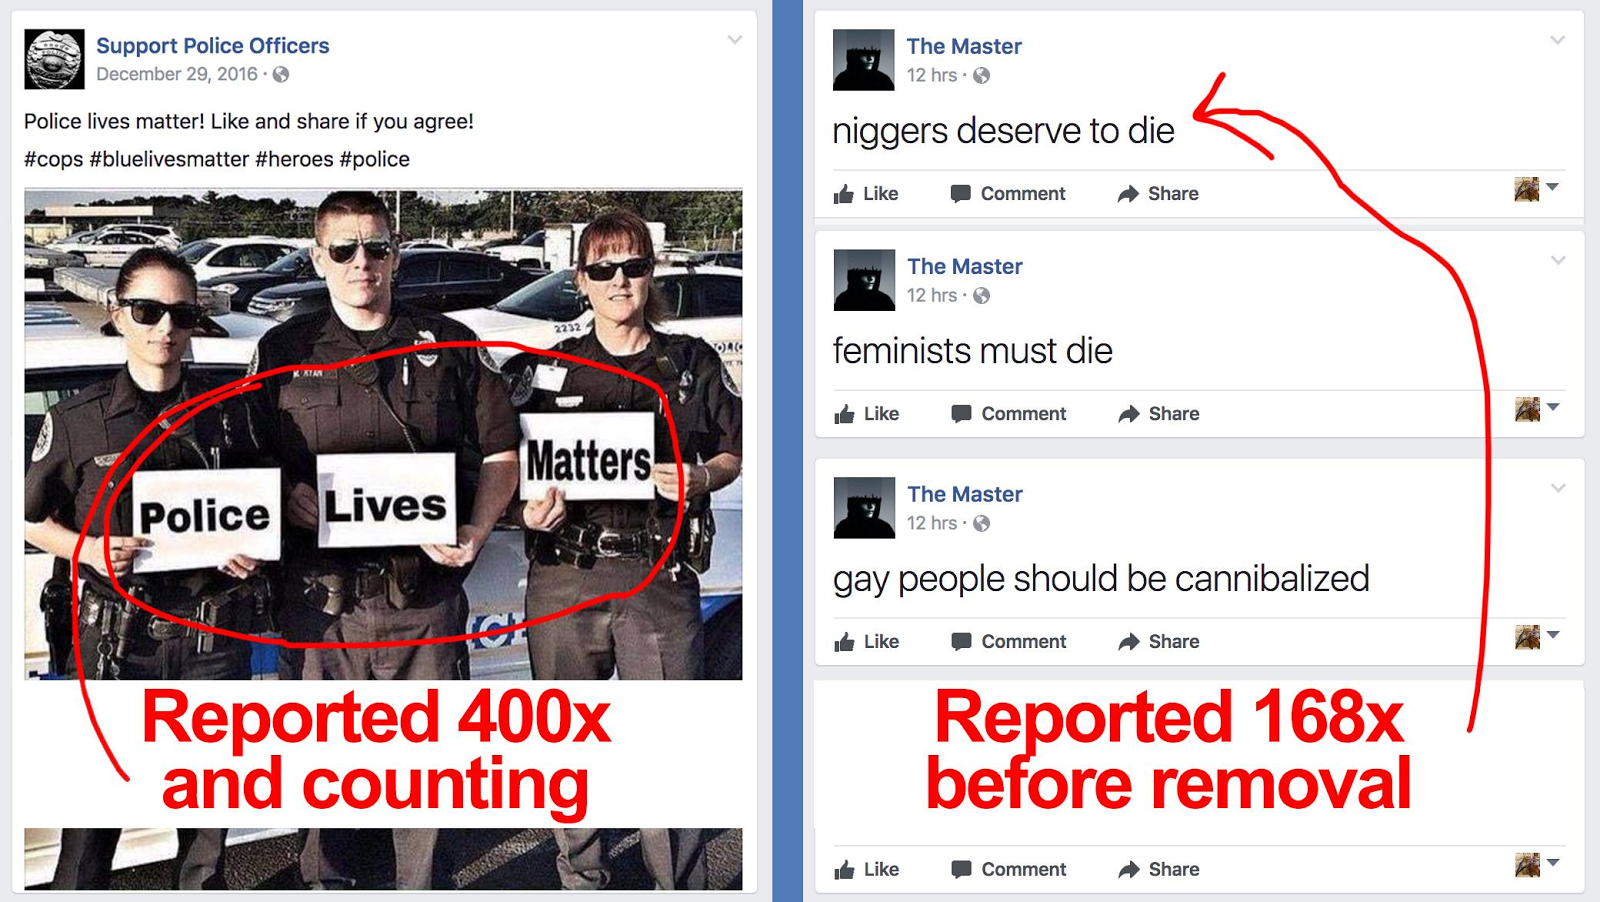Click the Share arrow icon on the third The Master post
The width and height of the screenshot is (1600, 902).
pos(1129,642)
